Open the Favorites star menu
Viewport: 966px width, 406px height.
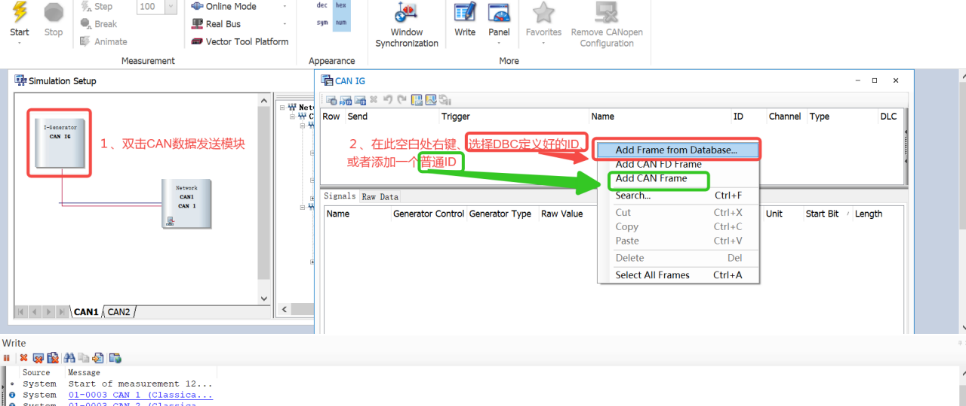point(543,14)
